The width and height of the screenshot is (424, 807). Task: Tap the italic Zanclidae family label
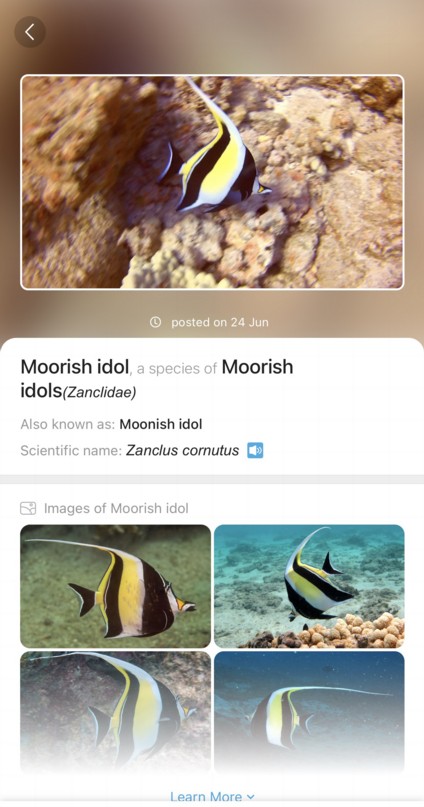(x=99, y=393)
